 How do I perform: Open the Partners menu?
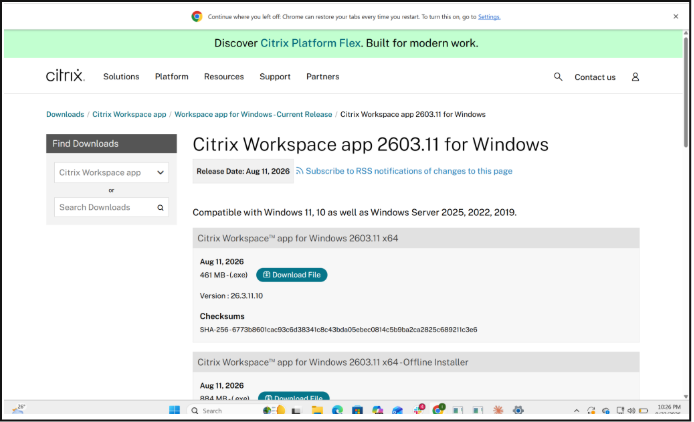point(322,77)
